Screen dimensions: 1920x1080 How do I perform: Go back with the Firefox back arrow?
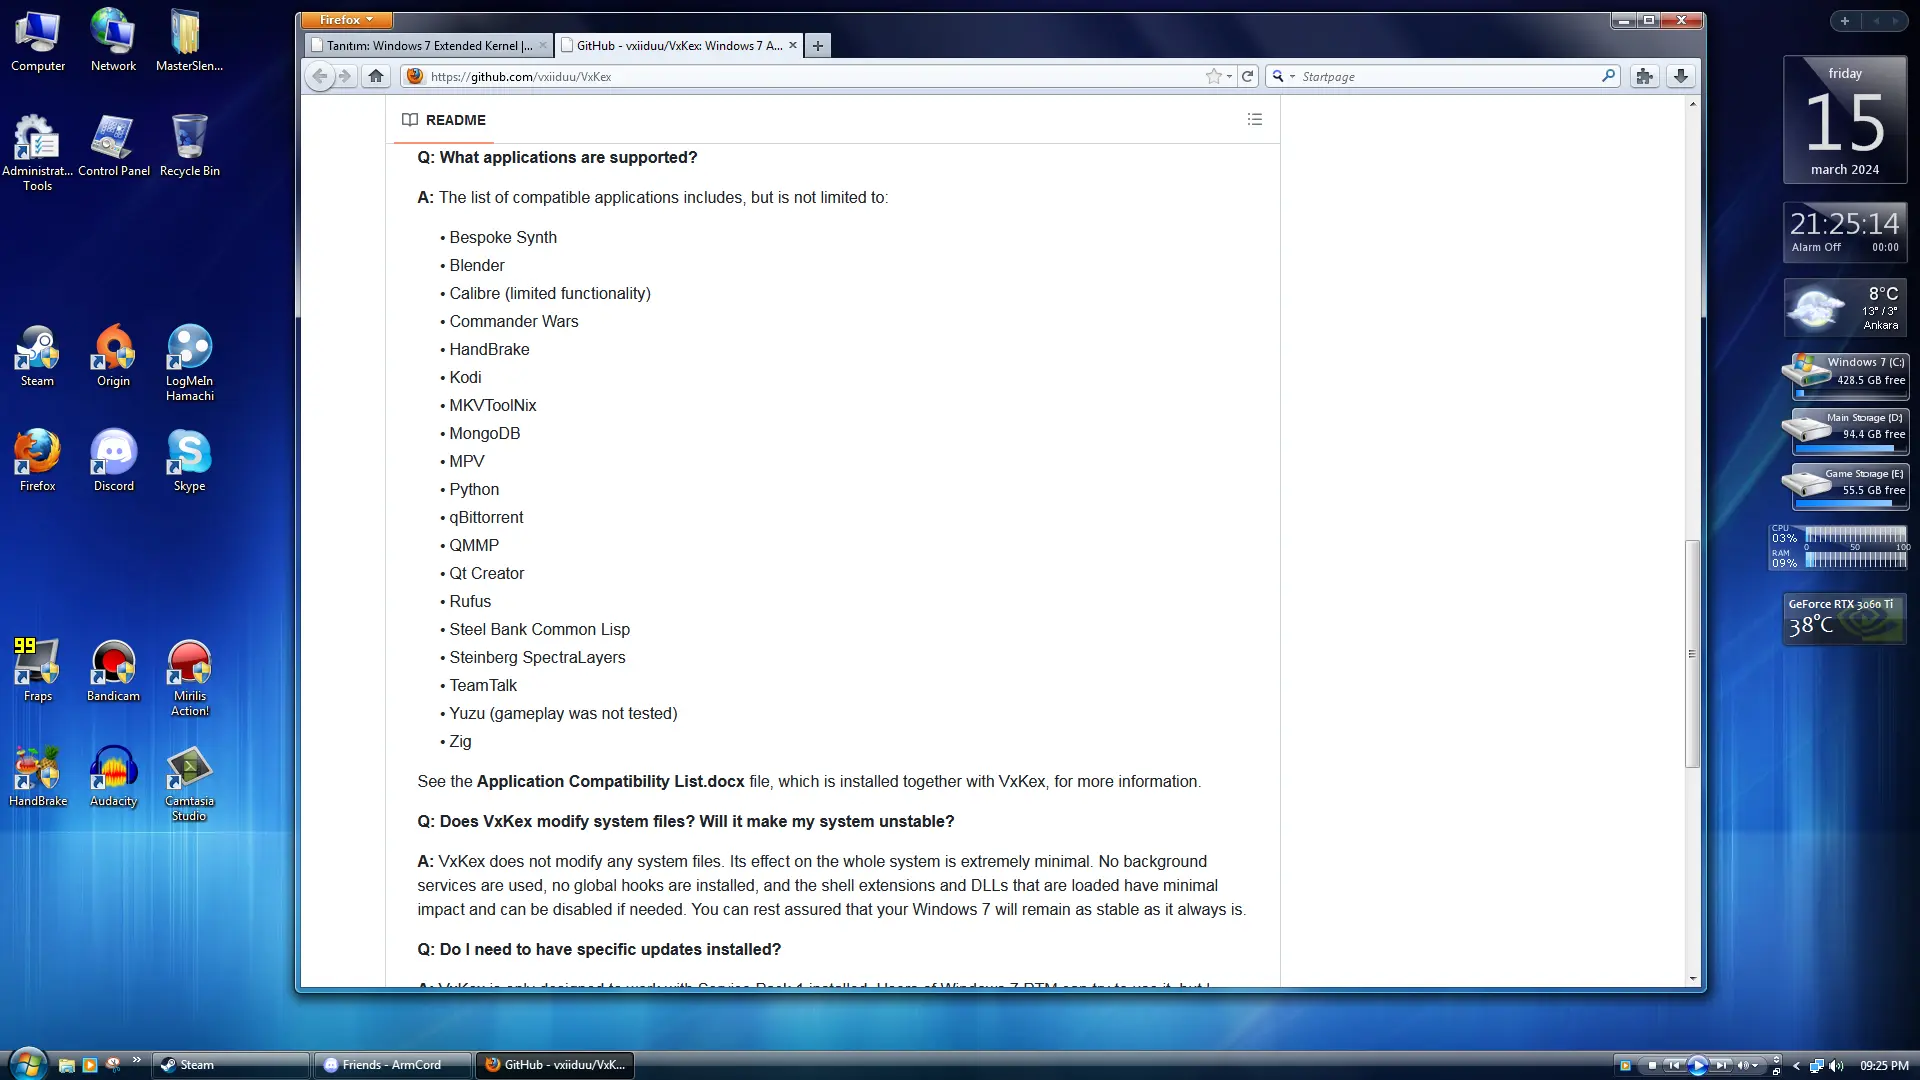click(x=319, y=76)
